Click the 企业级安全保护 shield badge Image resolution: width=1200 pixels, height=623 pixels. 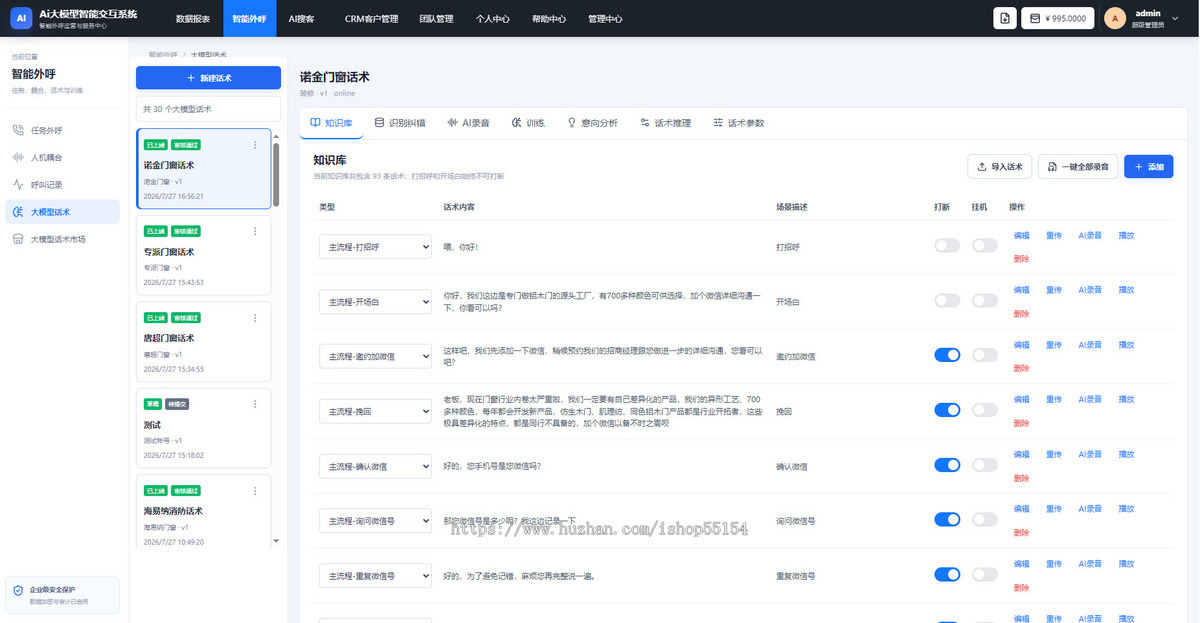click(x=62, y=595)
